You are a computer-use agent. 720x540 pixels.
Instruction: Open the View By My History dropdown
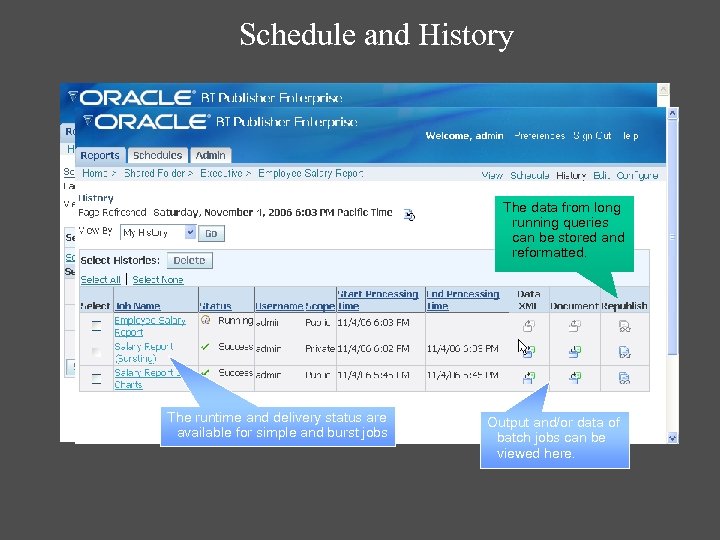click(158, 232)
